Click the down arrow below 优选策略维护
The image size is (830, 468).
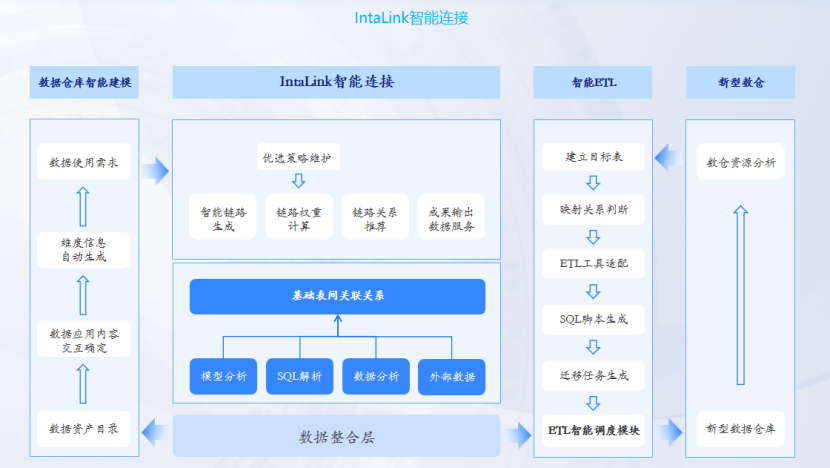tap(298, 181)
